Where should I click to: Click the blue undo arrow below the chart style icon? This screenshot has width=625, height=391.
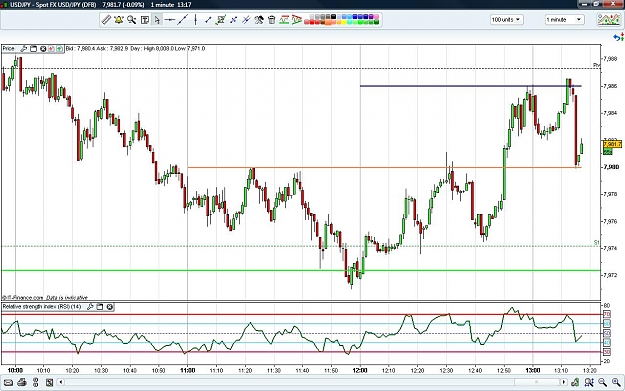tap(617, 37)
